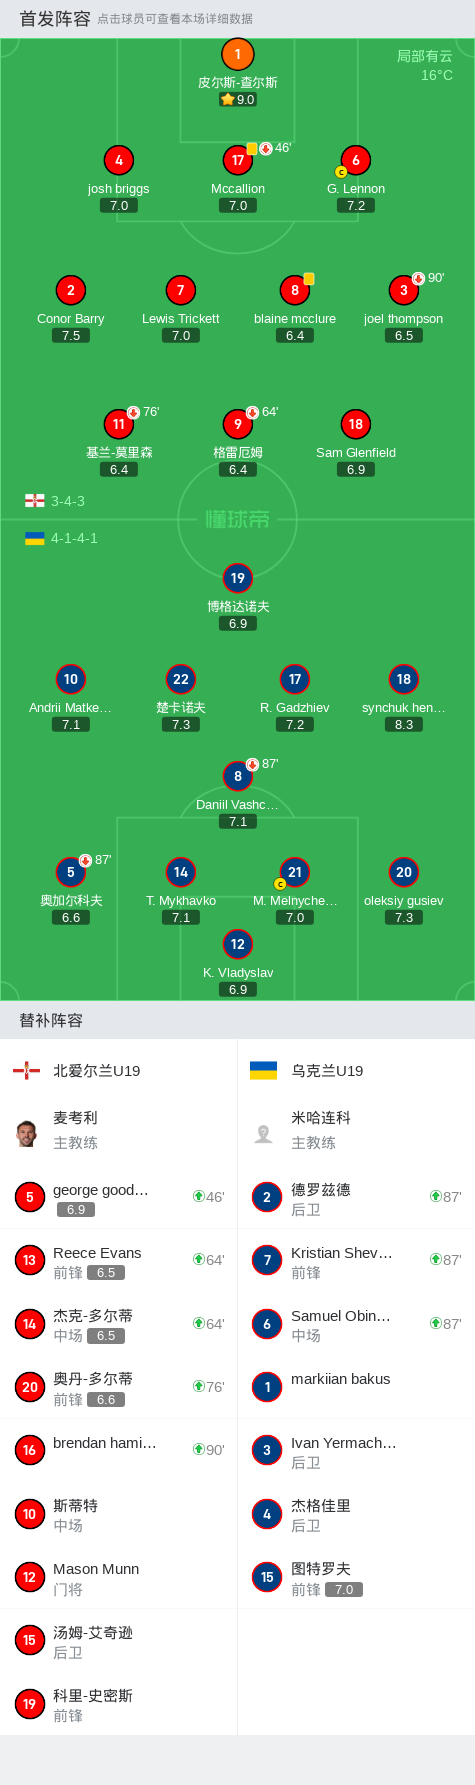The height and width of the screenshot is (1785, 475).
Task: Tap G. Lennon captain number 6 badge
Action: point(356,160)
